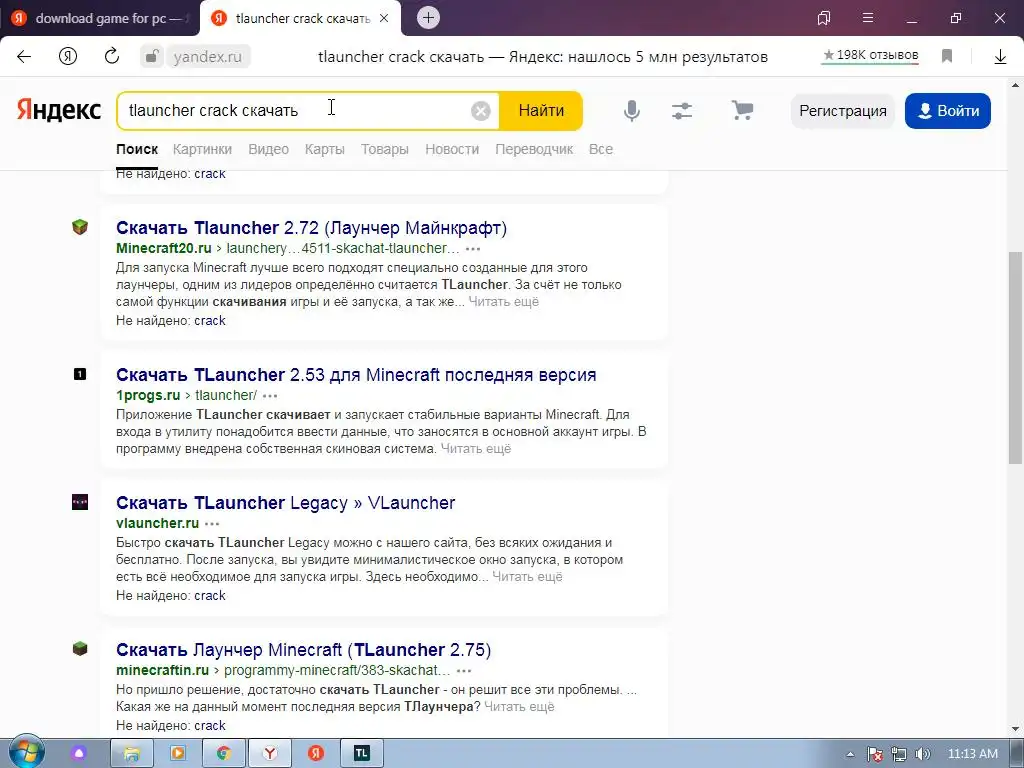Switch to Картинки search tab
The width and height of the screenshot is (1024, 768).
(x=202, y=149)
